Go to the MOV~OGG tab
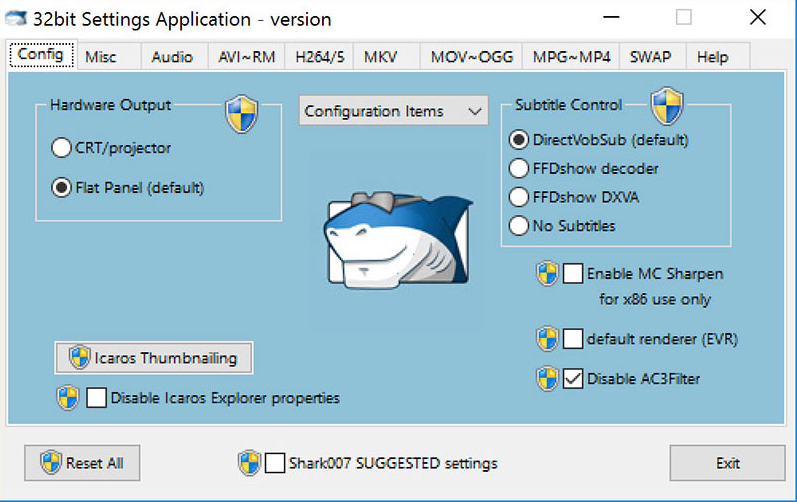797x502 pixels. [x=472, y=57]
